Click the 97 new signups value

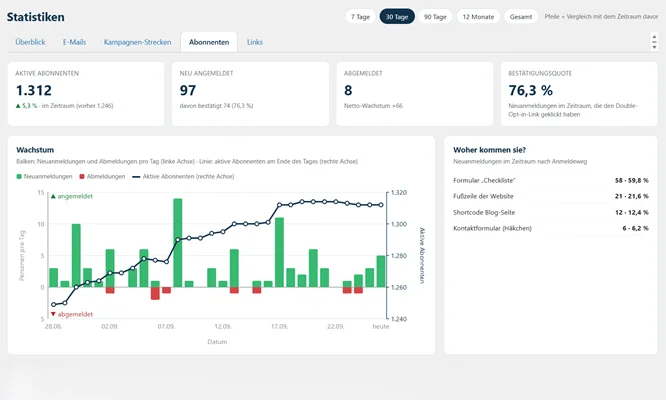click(188, 90)
